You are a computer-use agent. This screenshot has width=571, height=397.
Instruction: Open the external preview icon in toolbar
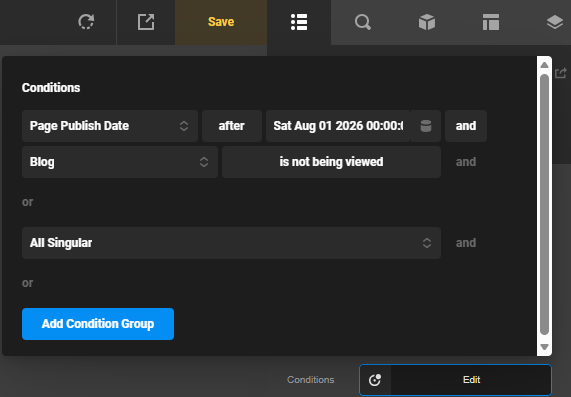click(x=146, y=22)
